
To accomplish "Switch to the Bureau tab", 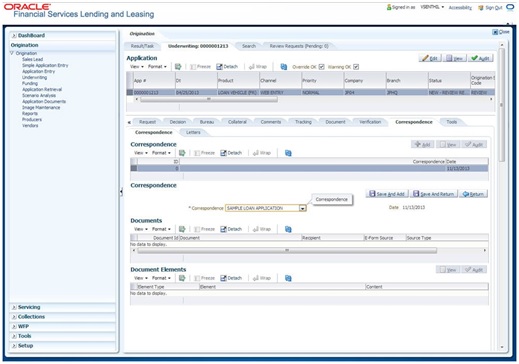I will 207,122.
